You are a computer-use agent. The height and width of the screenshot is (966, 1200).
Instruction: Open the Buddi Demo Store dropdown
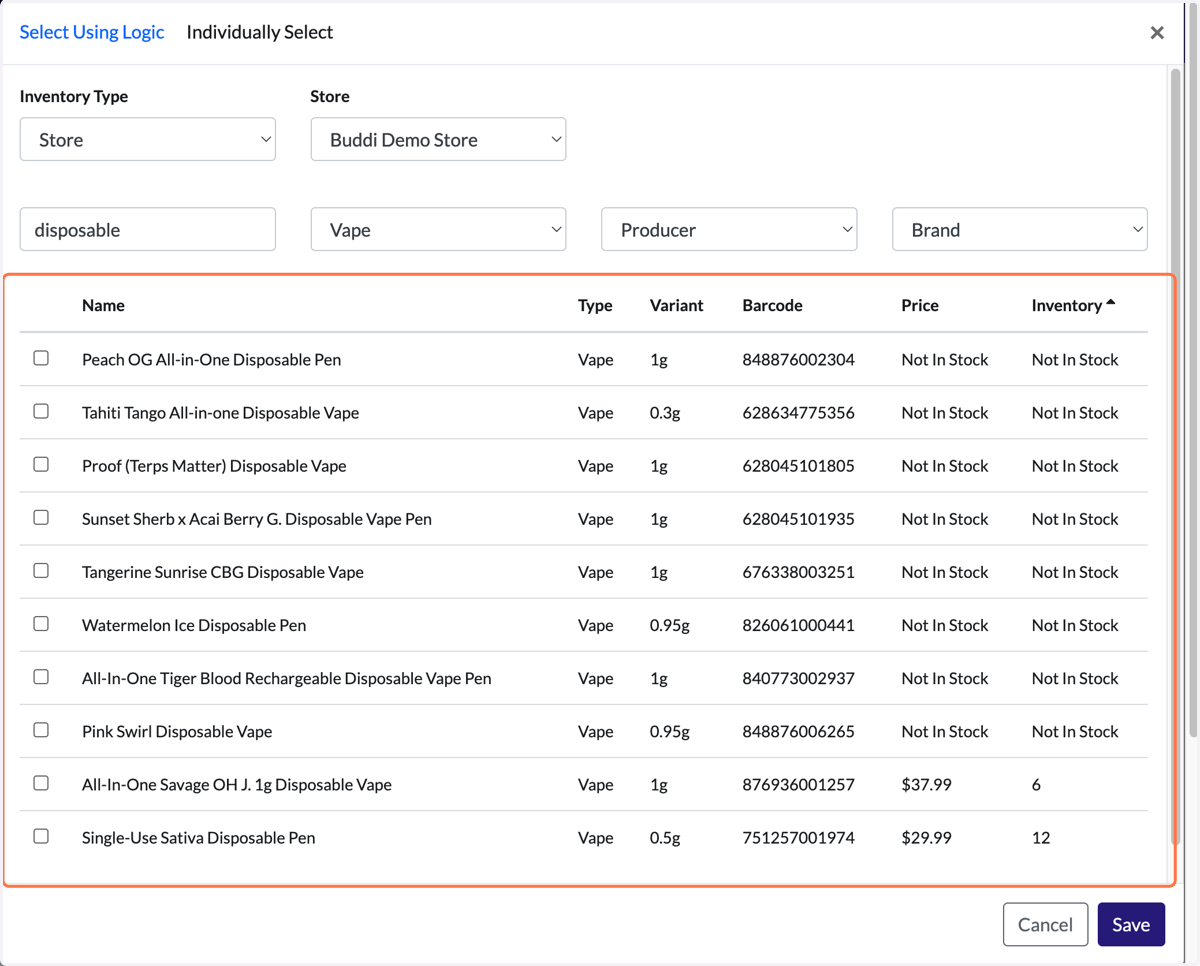[x=438, y=139]
